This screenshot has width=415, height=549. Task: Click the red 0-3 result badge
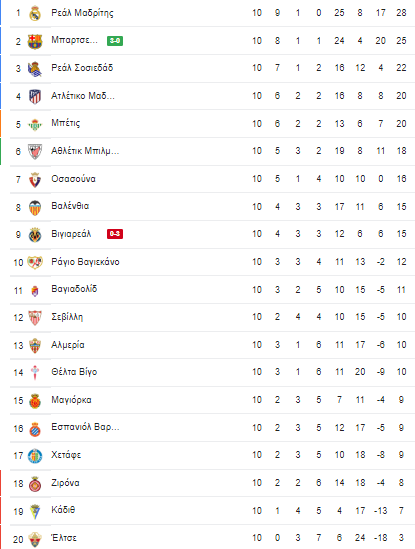click(115, 234)
